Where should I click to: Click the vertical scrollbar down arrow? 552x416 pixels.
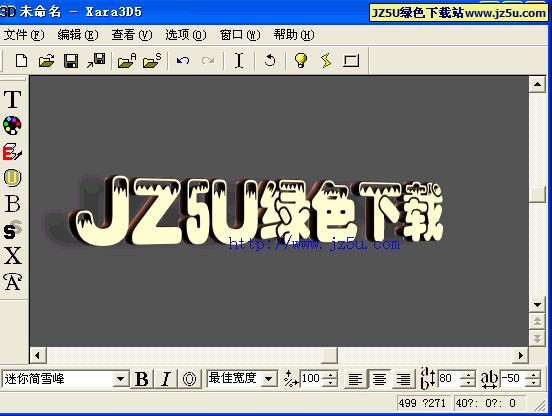tap(537, 305)
